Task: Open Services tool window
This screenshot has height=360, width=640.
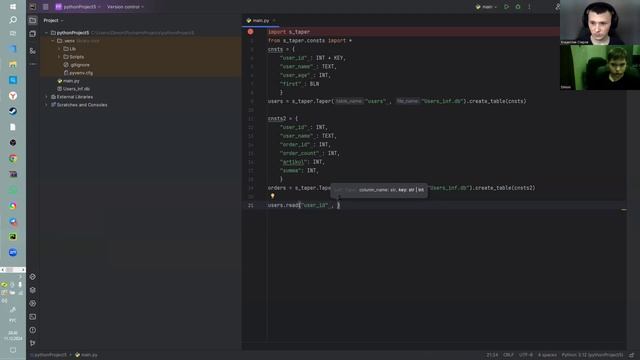Action: [x=33, y=304]
